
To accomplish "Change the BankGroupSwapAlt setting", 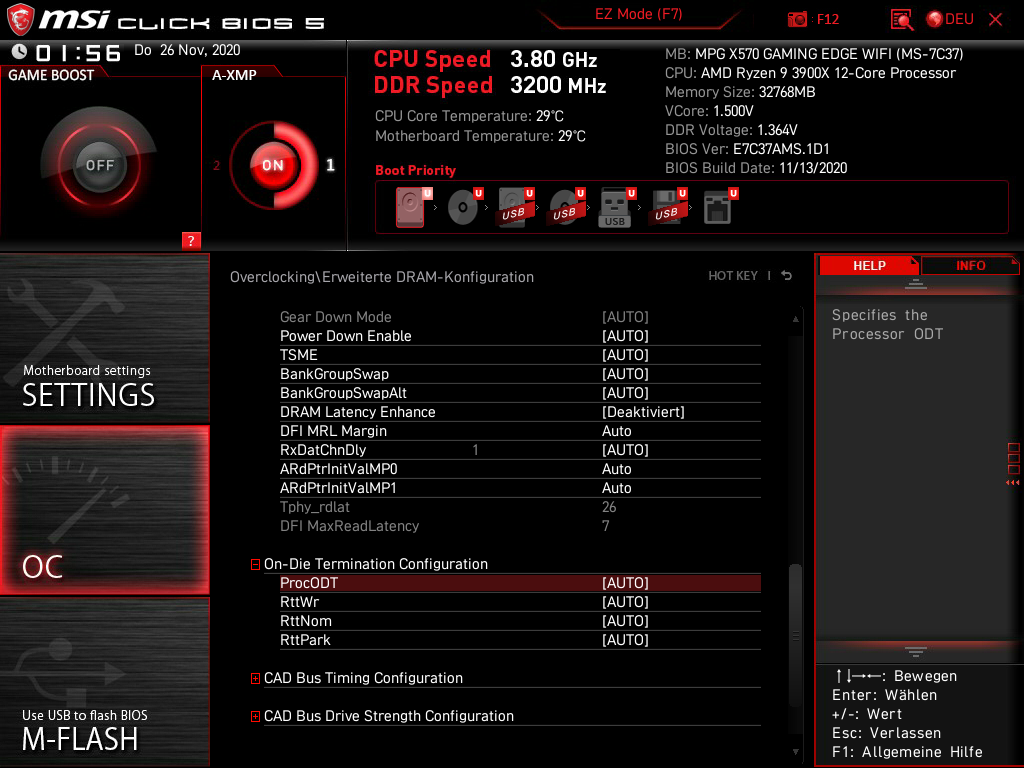I will [x=625, y=392].
